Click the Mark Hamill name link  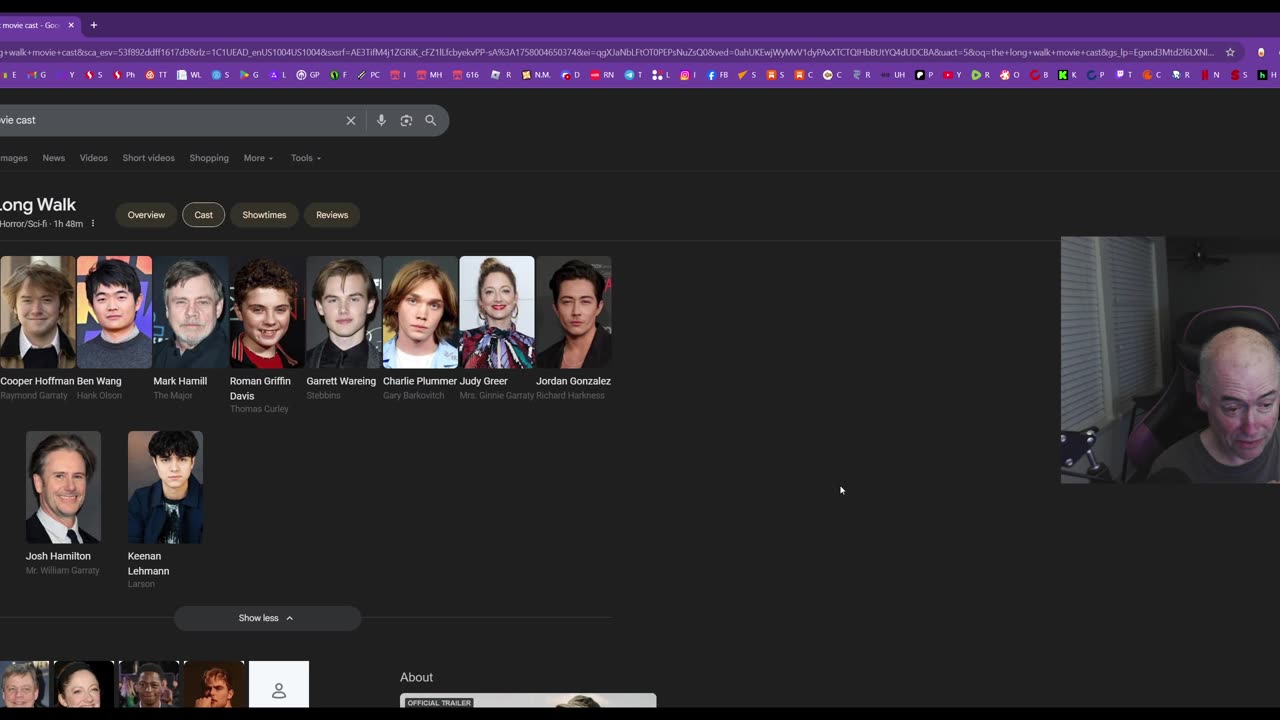click(x=180, y=381)
